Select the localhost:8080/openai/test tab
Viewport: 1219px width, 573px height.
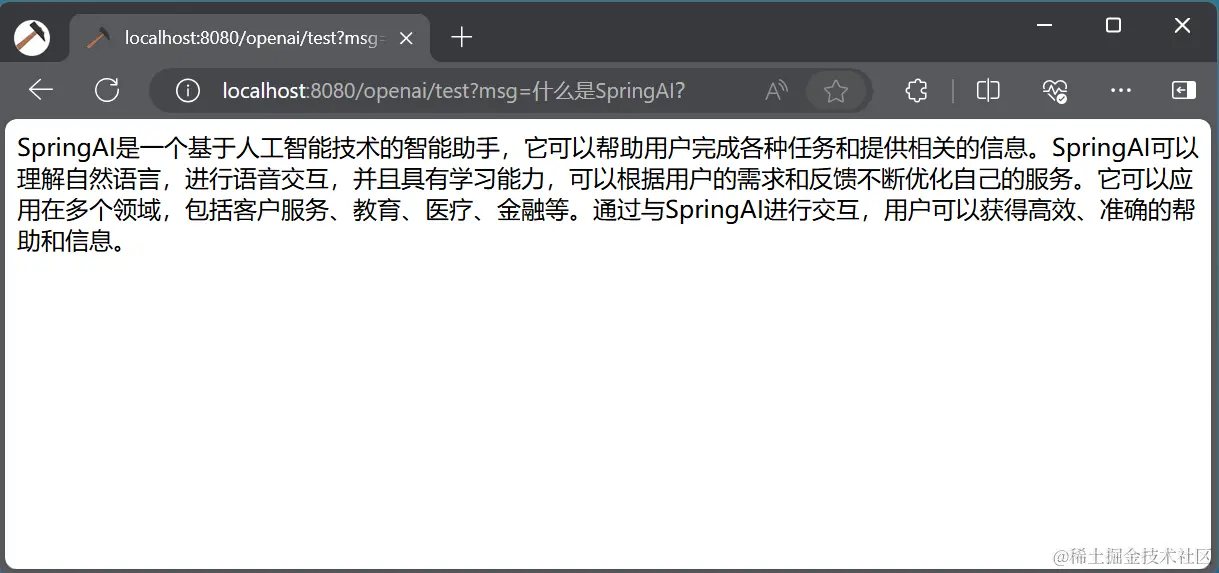(x=250, y=38)
